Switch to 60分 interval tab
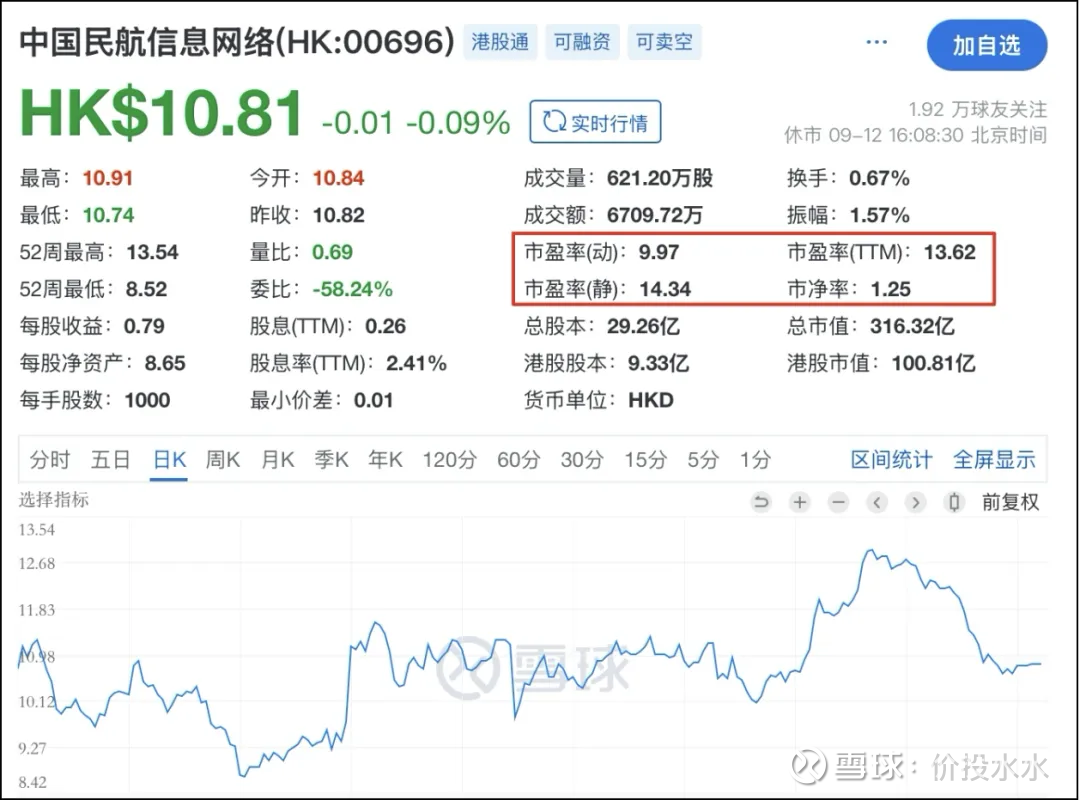This screenshot has height=800, width=1080. click(519, 459)
